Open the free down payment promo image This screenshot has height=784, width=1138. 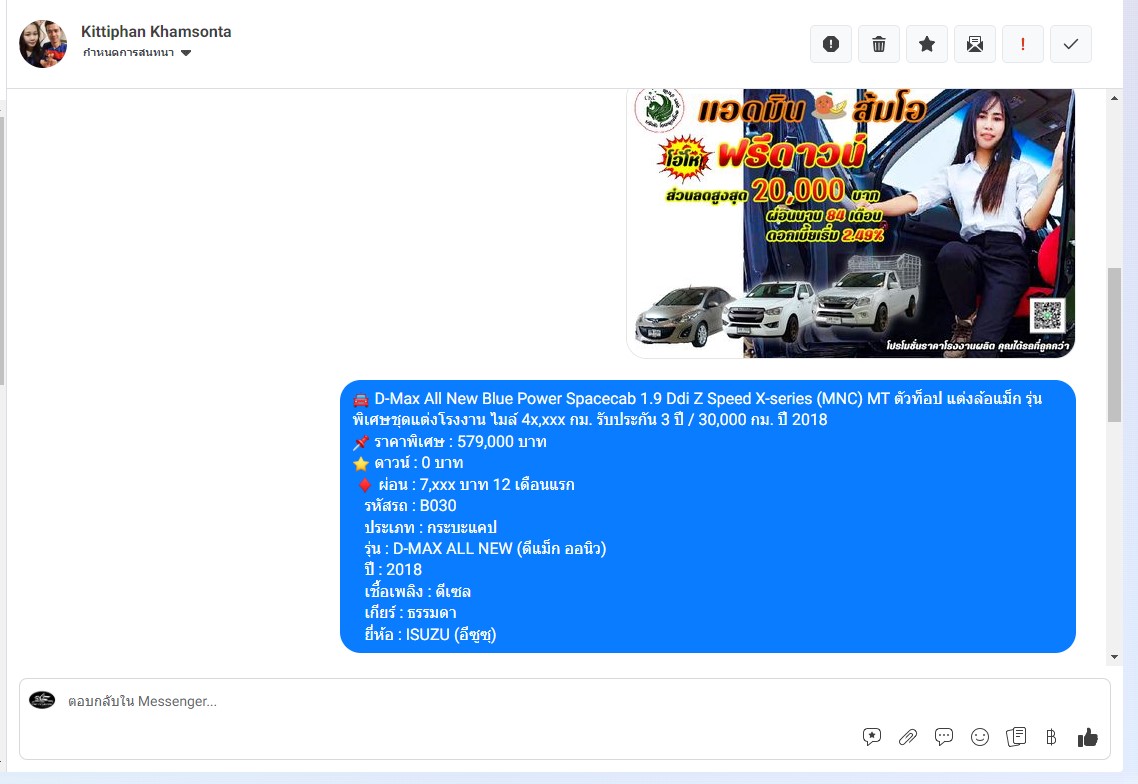point(851,224)
